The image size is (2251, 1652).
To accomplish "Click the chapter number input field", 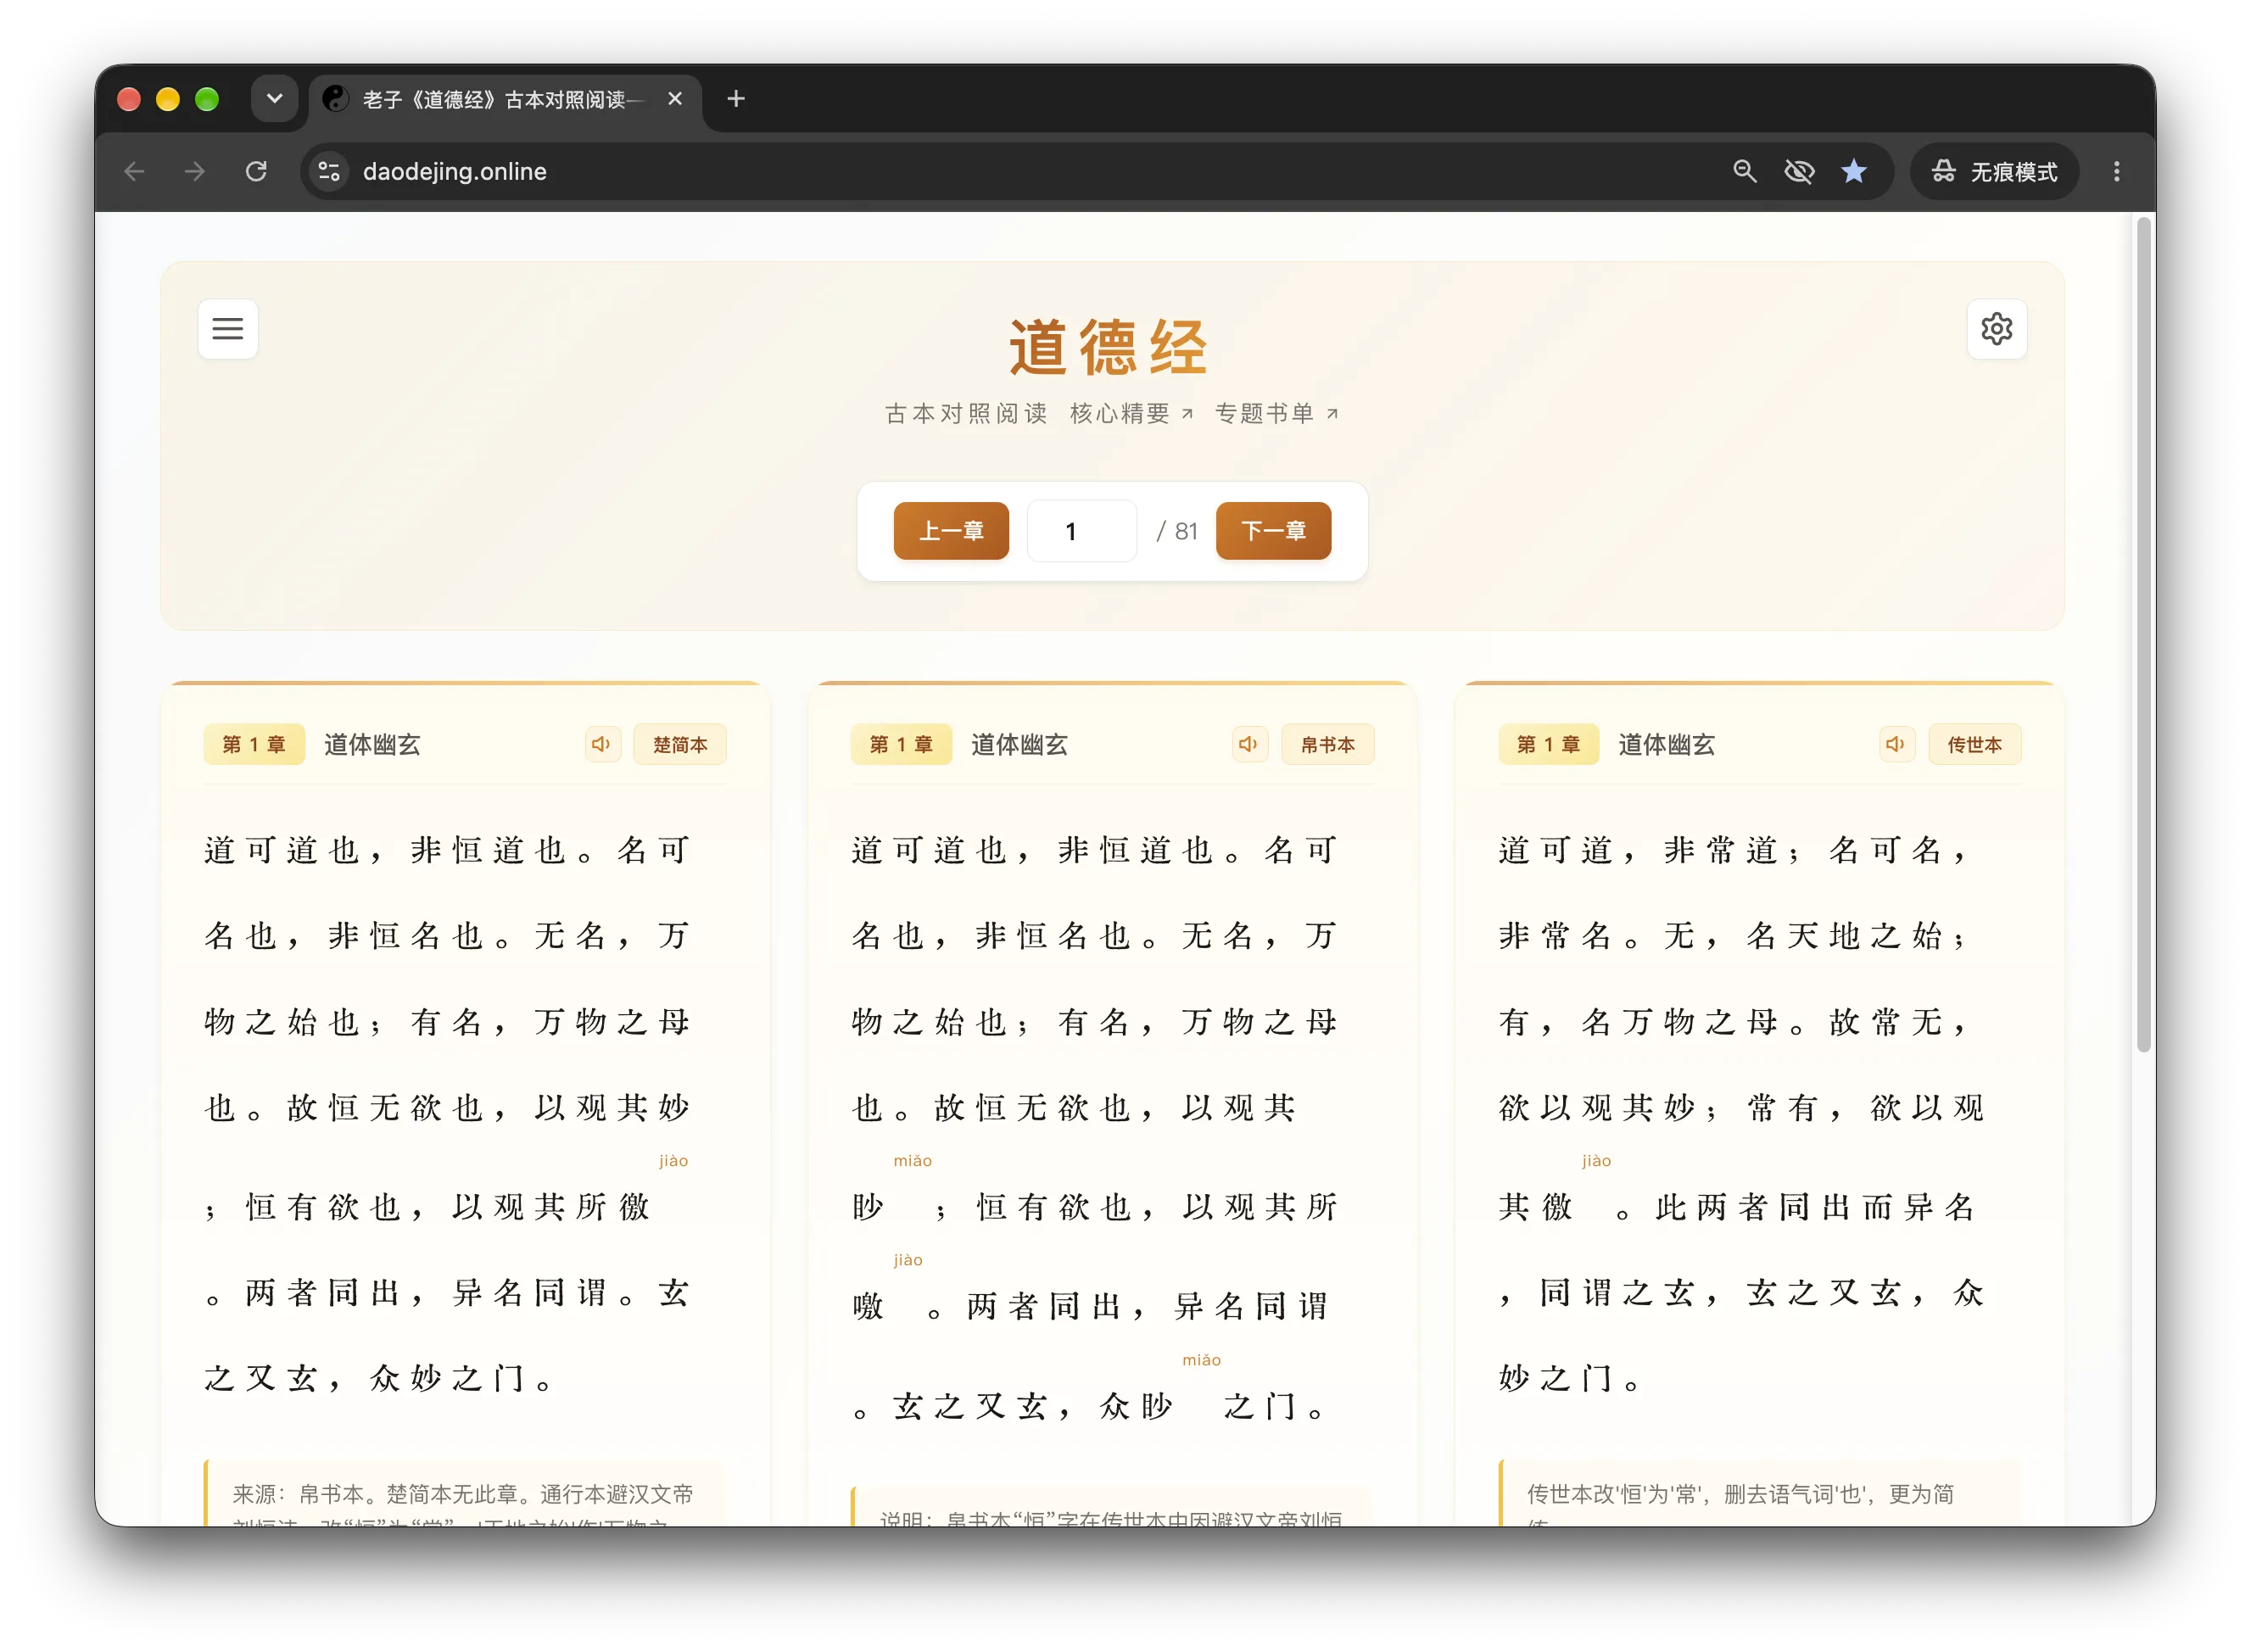I will coord(1081,531).
